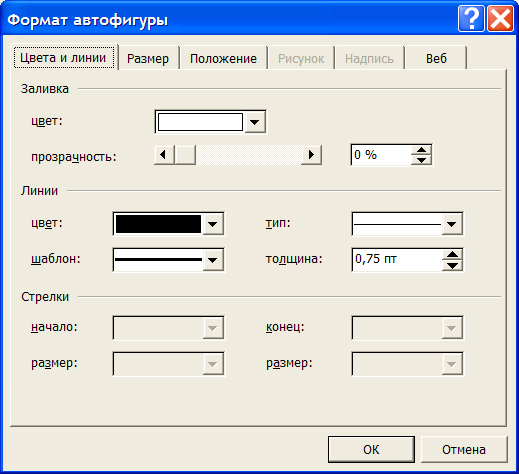Click the толщина 0,75 пт field
The image size is (519, 474).
point(397,259)
